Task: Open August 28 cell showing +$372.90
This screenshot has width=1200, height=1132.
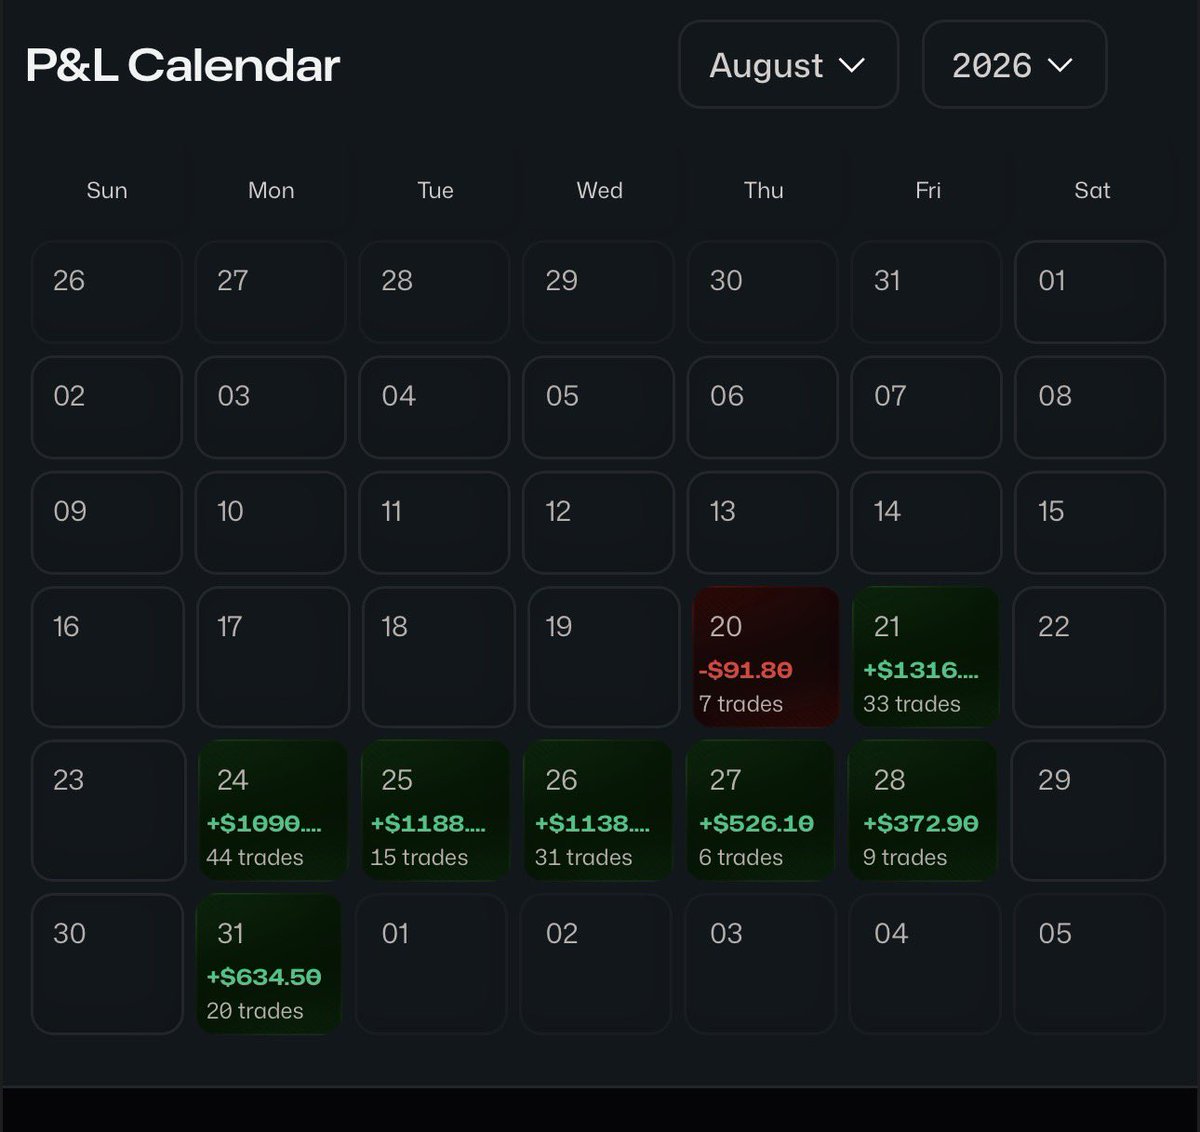Action: coord(923,811)
